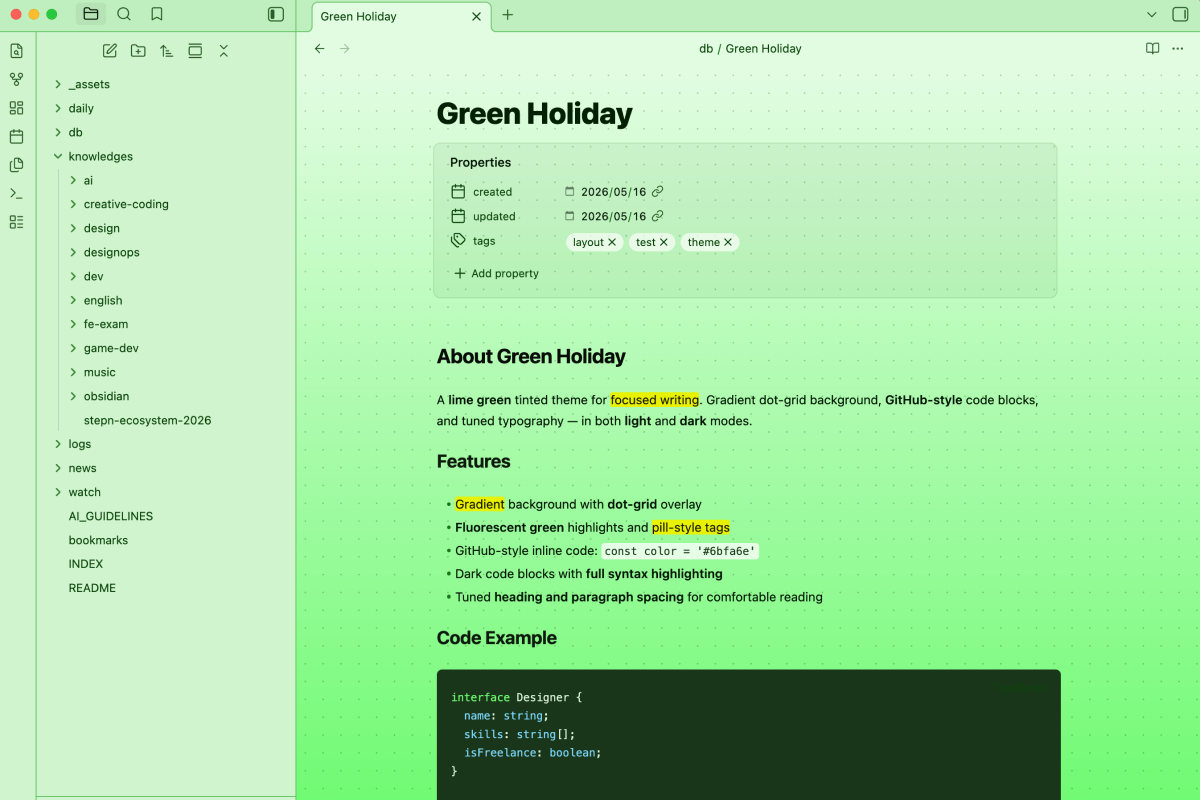Open the INDEX note

coord(86,564)
